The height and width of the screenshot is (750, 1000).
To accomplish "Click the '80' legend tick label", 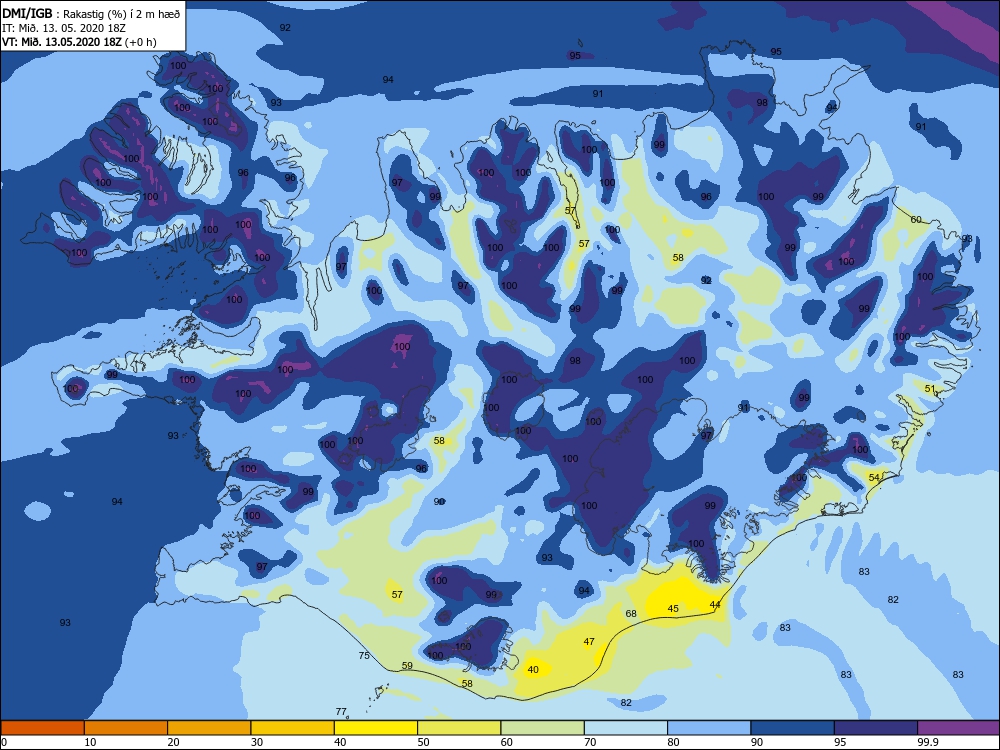I will click(x=673, y=742).
